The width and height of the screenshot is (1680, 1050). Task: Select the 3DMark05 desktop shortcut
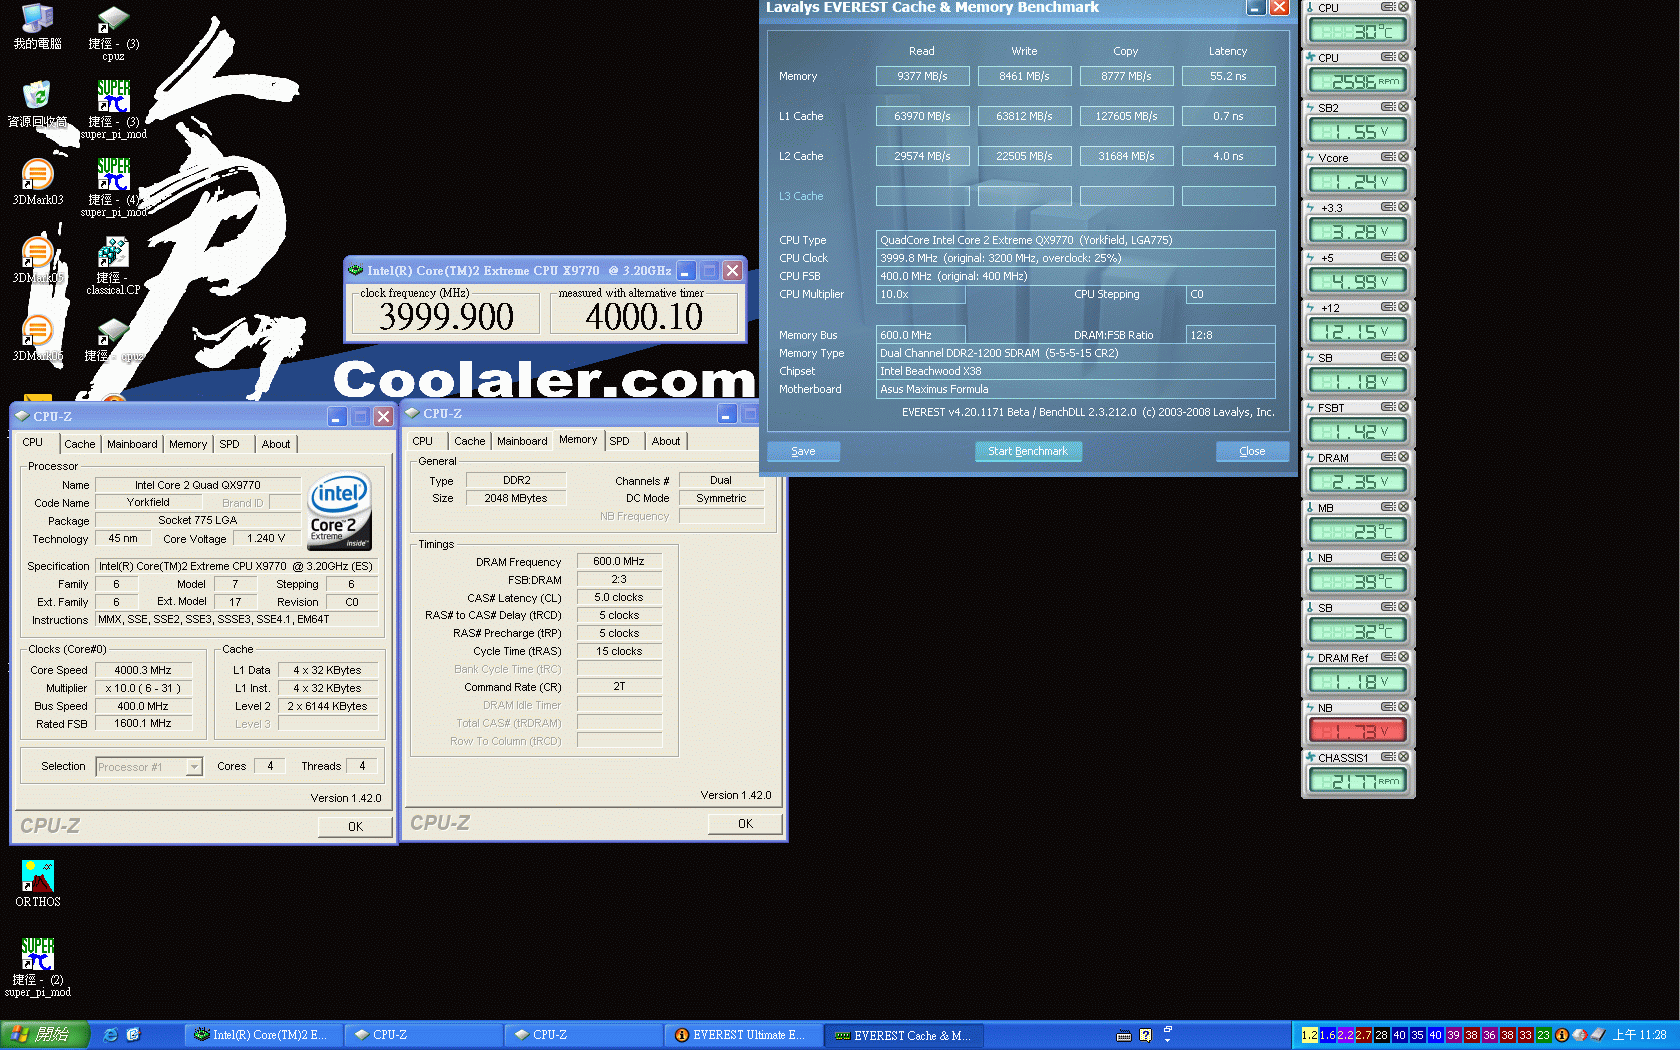[x=37, y=260]
